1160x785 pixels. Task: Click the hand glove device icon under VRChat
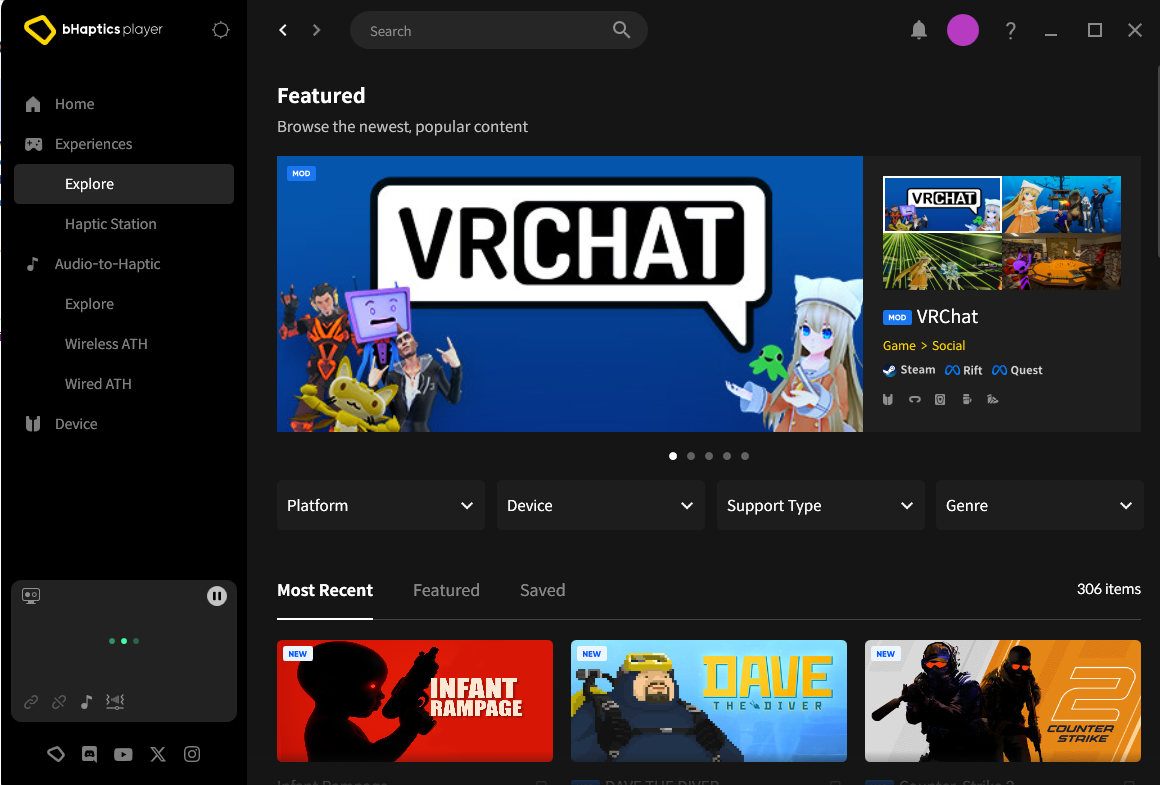coord(966,400)
